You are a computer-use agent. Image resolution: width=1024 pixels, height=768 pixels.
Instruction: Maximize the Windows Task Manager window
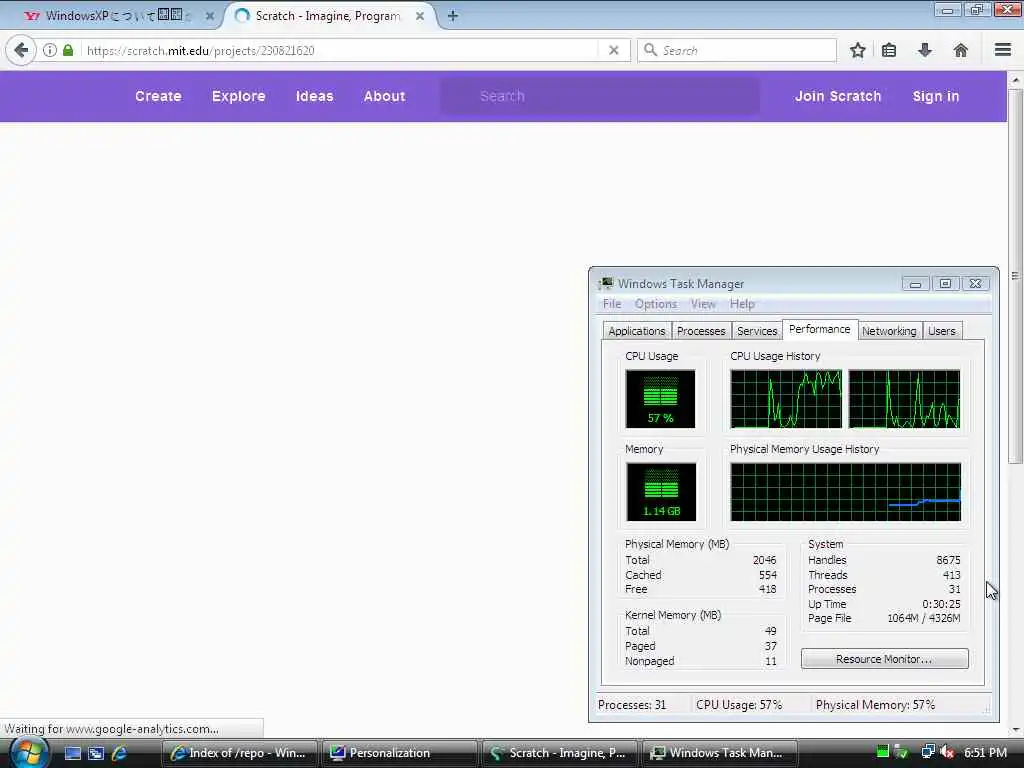944,283
